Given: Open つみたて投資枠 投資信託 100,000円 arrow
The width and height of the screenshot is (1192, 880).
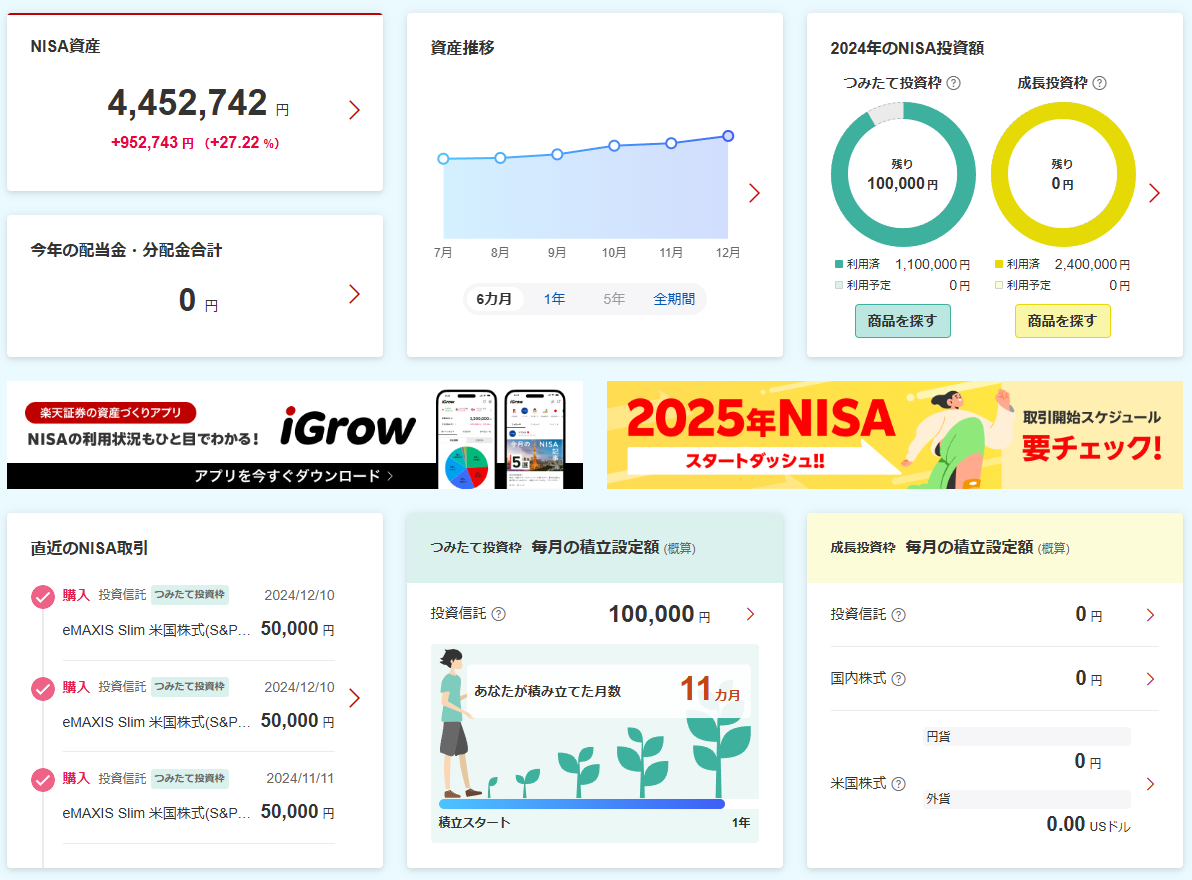Looking at the screenshot, I should click(x=750, y=614).
